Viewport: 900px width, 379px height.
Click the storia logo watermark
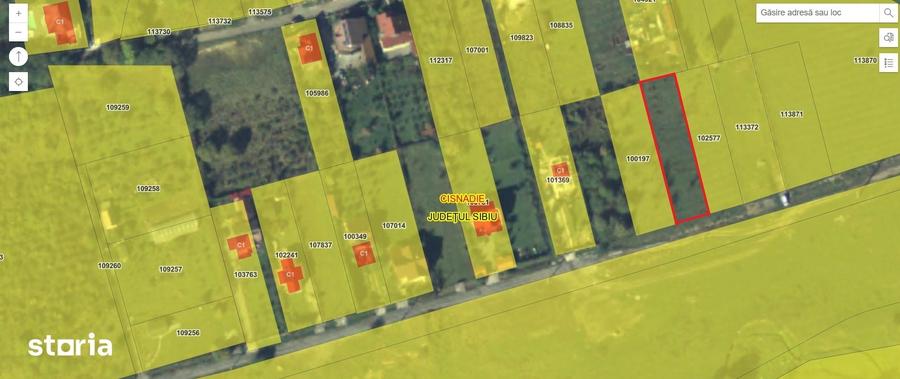coord(70,346)
